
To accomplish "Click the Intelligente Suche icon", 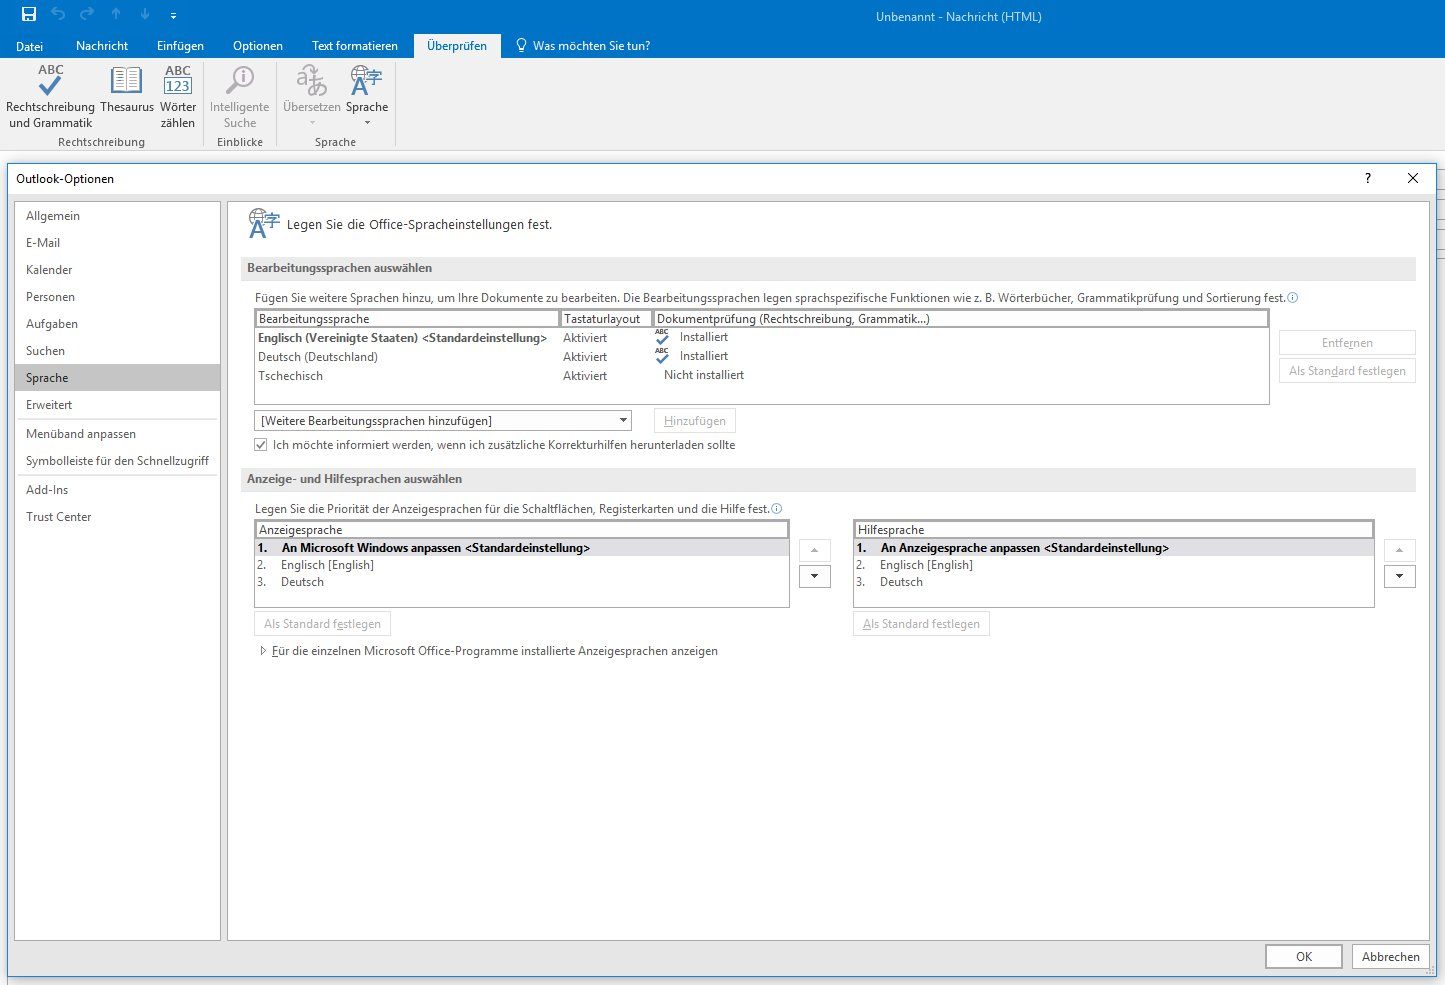I will 240,80.
